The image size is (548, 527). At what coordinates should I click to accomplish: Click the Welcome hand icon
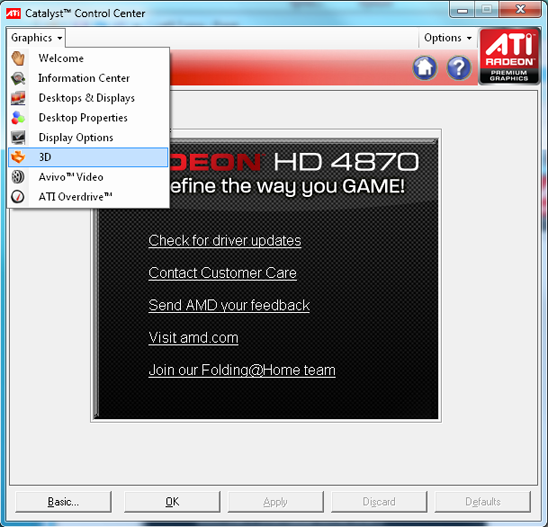(18, 58)
